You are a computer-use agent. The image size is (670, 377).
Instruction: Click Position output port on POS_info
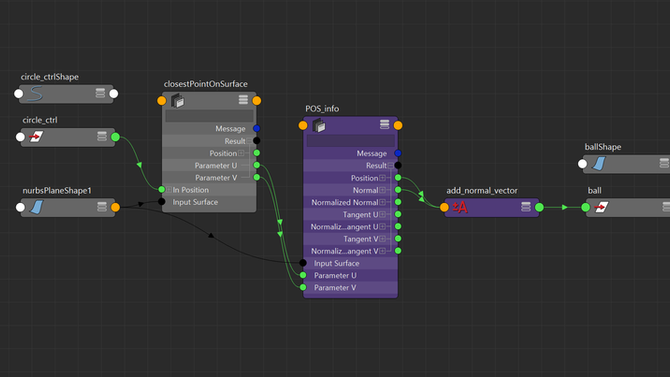398,177
